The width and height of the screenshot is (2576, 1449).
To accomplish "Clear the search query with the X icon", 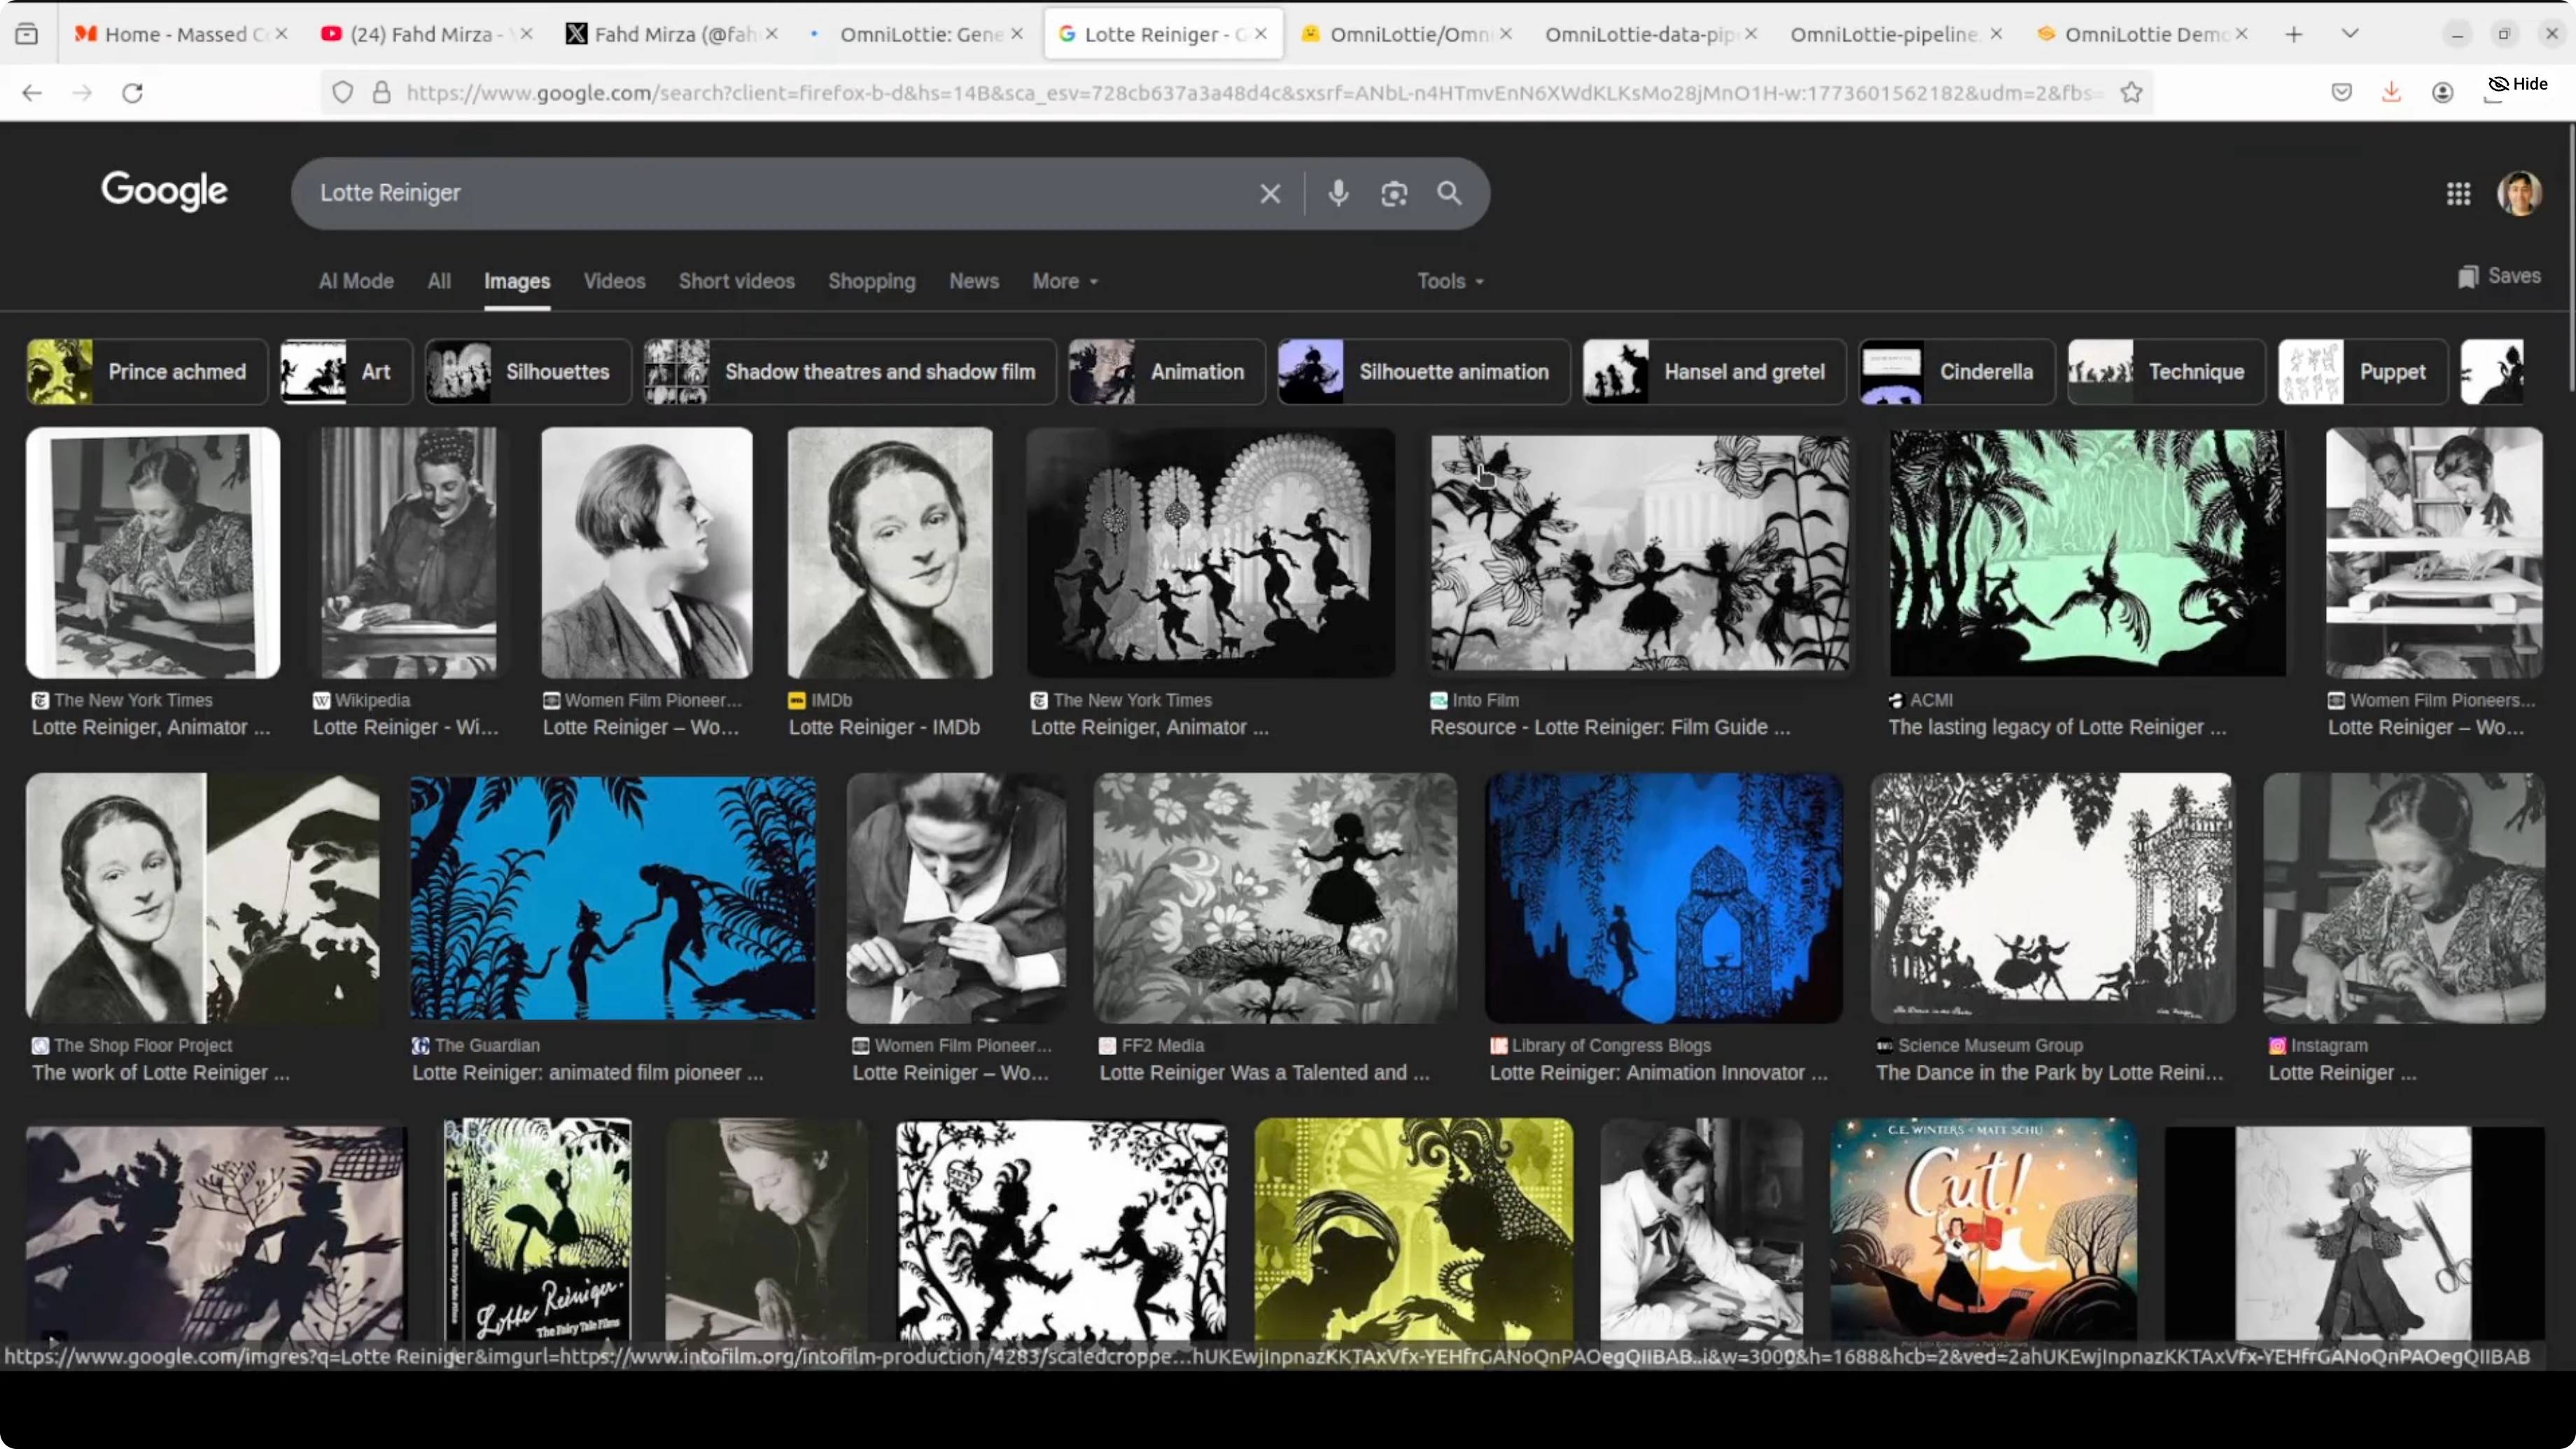I will click(1270, 193).
